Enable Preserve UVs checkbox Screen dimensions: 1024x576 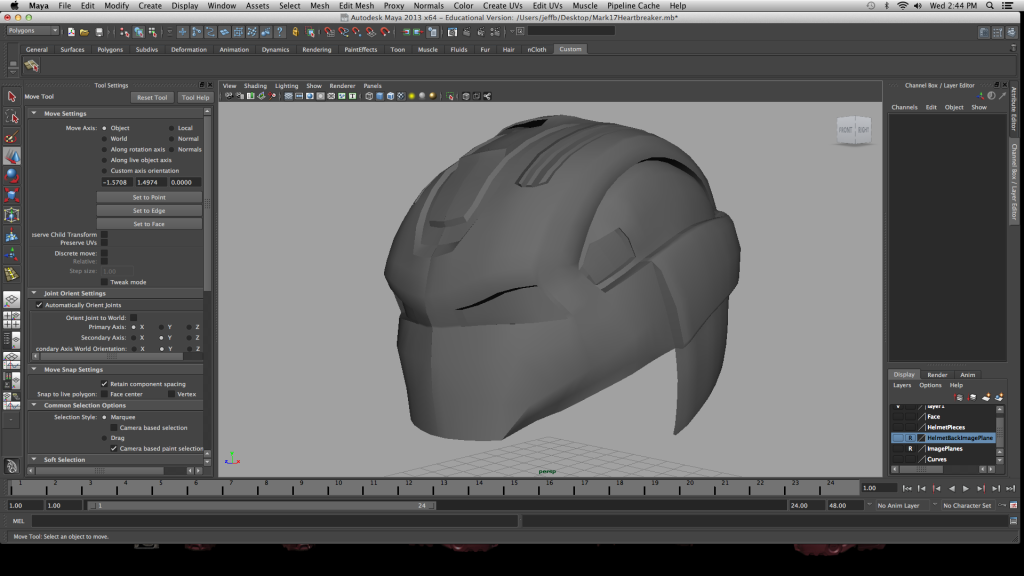[x=104, y=243]
